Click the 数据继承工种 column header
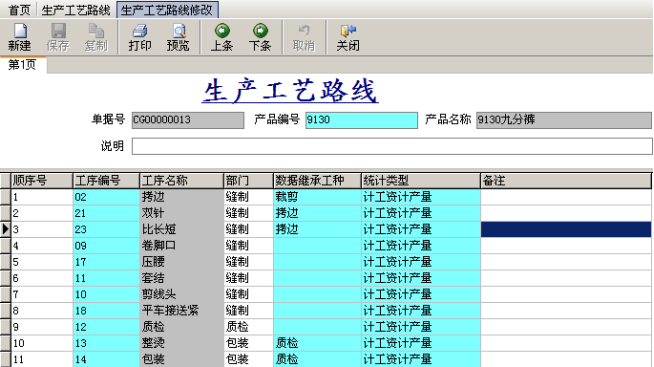Viewport: 654px width, 367px height. click(x=317, y=181)
